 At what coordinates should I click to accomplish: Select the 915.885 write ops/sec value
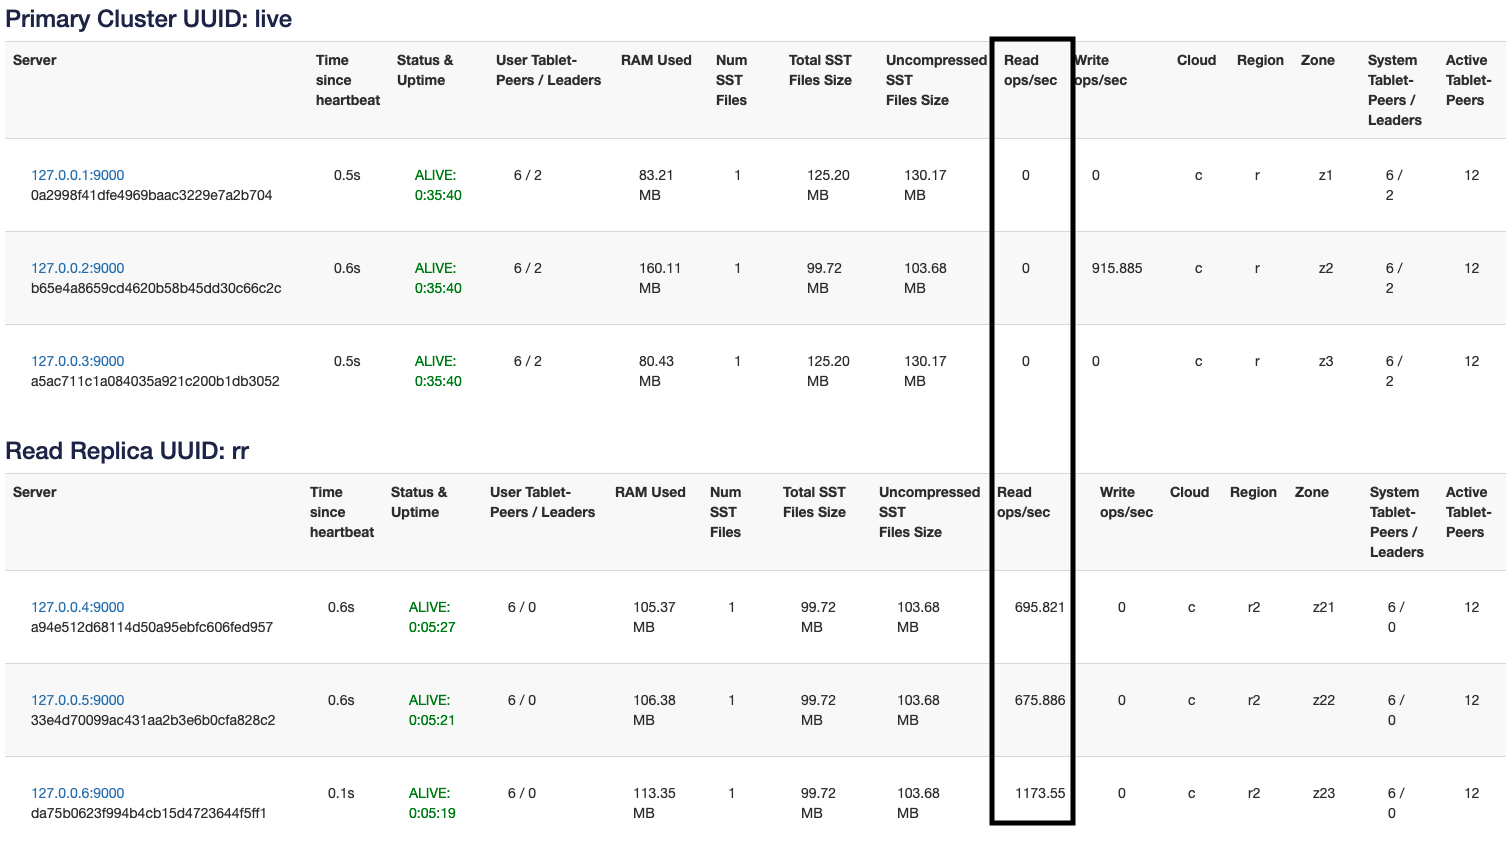tap(1116, 268)
